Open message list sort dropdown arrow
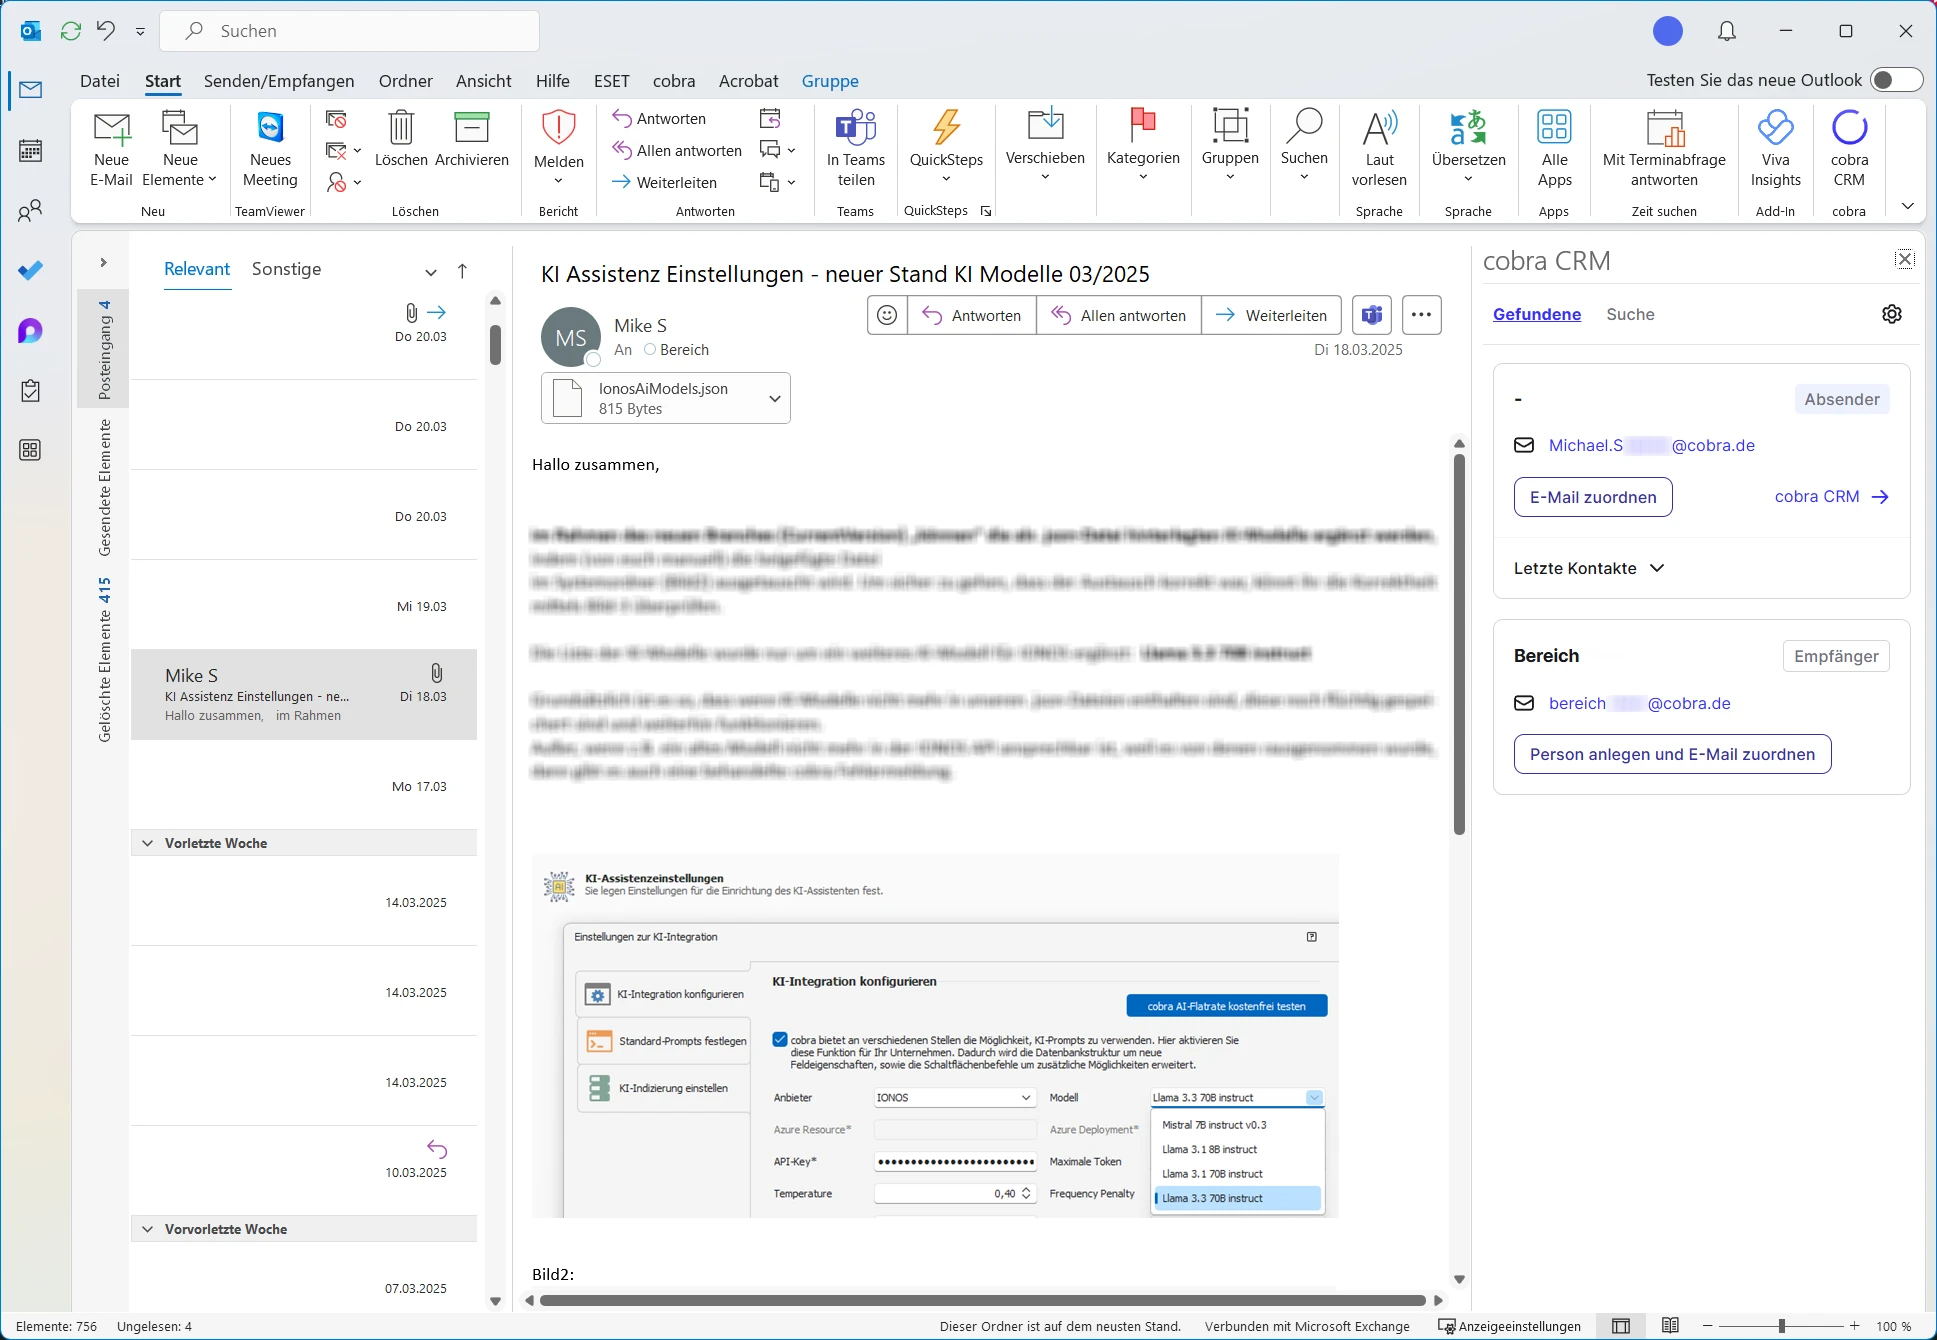 click(x=431, y=271)
